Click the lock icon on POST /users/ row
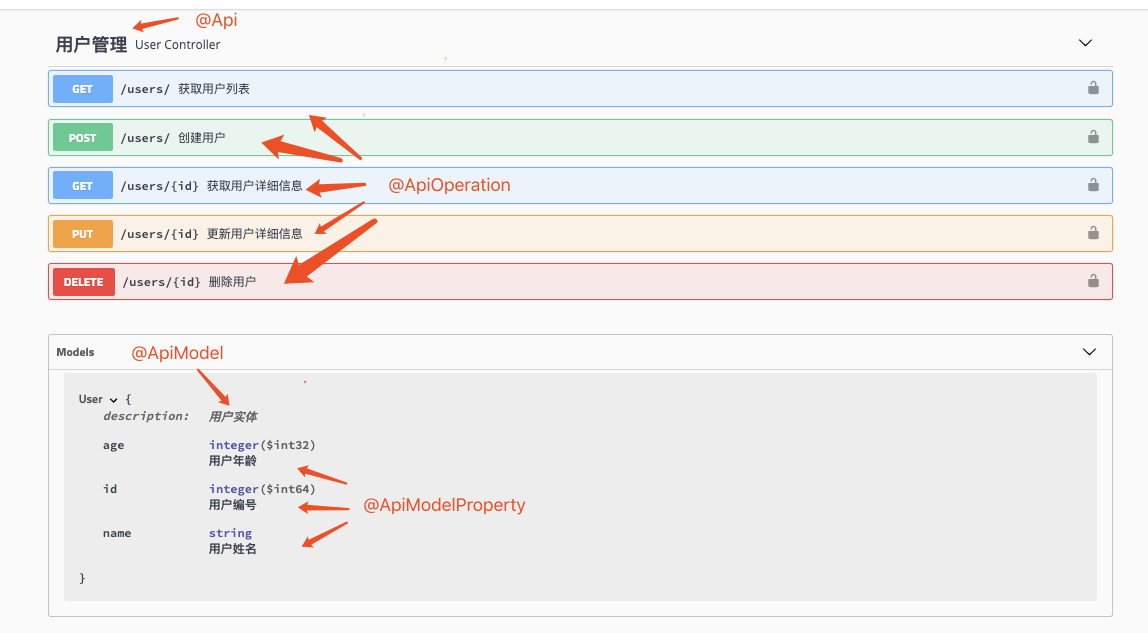The width and height of the screenshot is (1148, 633). pos(1093,137)
